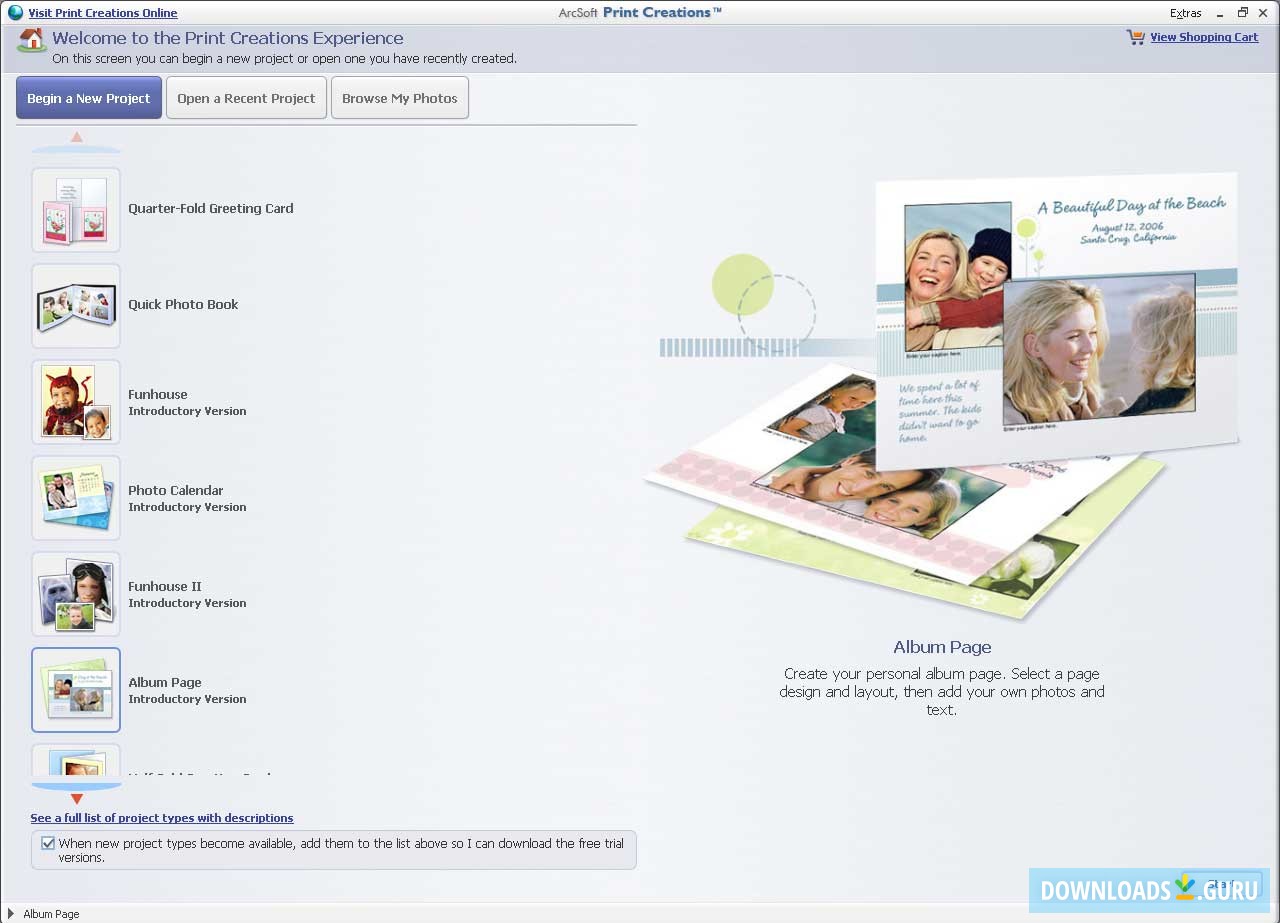Click the shopping cart icon
The width and height of the screenshot is (1280, 923).
pos(1136,37)
